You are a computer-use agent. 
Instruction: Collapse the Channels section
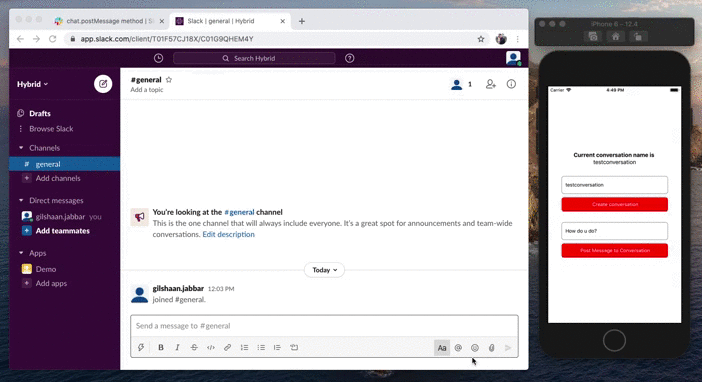[x=21, y=148]
